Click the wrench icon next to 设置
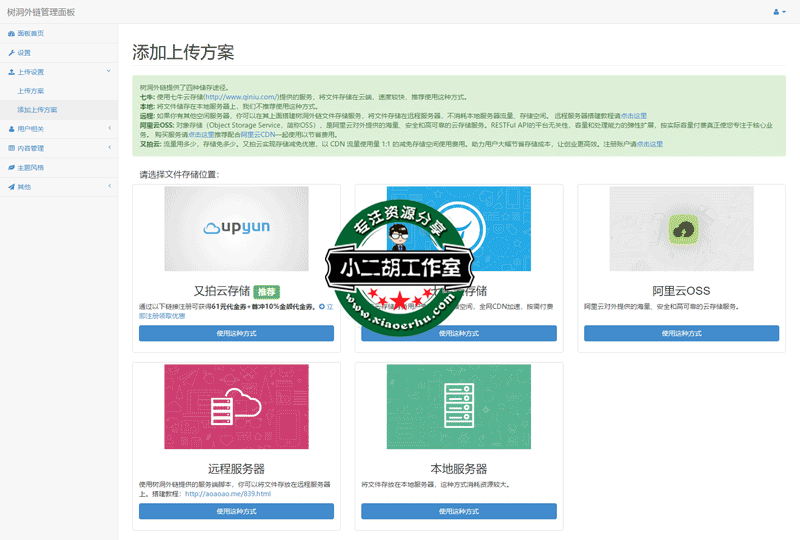Viewport: 800px width, 540px height. tap(11, 52)
